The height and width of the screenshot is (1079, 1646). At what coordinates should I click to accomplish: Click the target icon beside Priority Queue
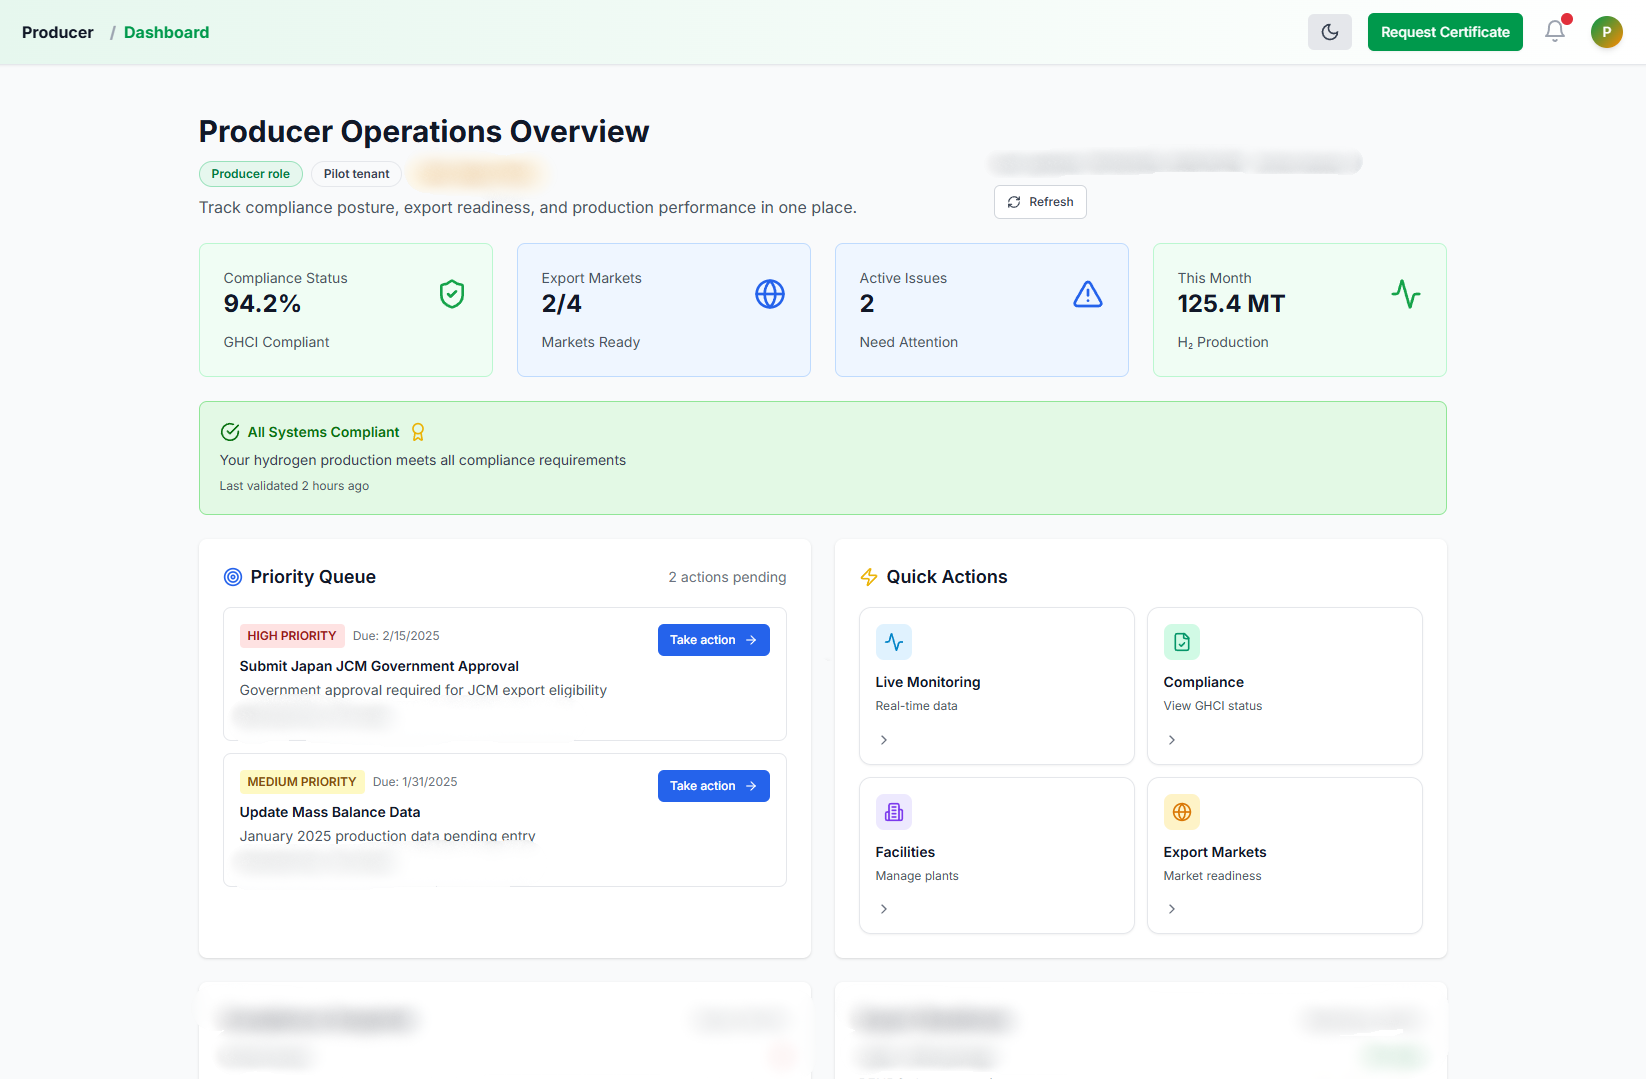coord(233,576)
